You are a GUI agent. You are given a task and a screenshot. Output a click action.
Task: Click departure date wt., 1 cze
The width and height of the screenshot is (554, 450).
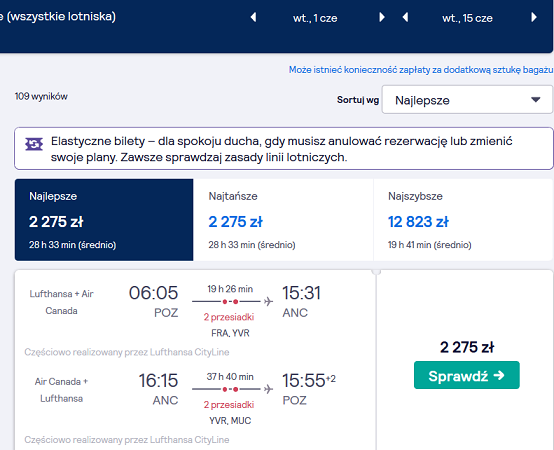coord(315,18)
